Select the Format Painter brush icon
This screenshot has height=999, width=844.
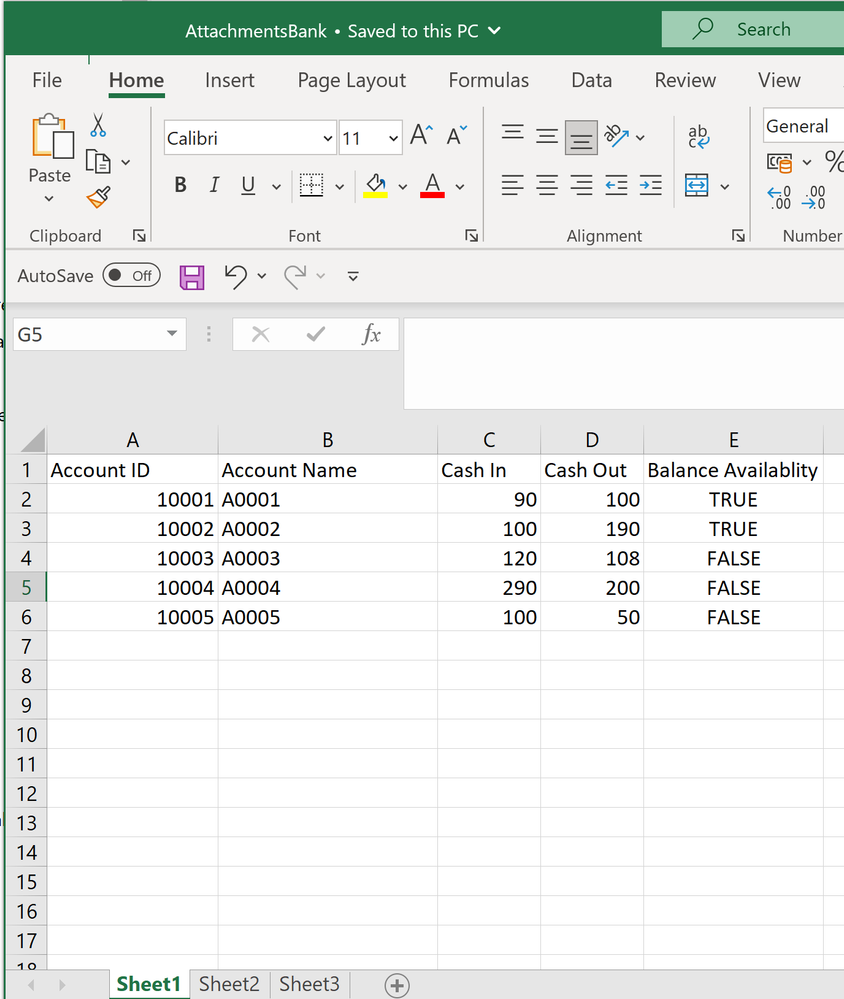(x=98, y=197)
